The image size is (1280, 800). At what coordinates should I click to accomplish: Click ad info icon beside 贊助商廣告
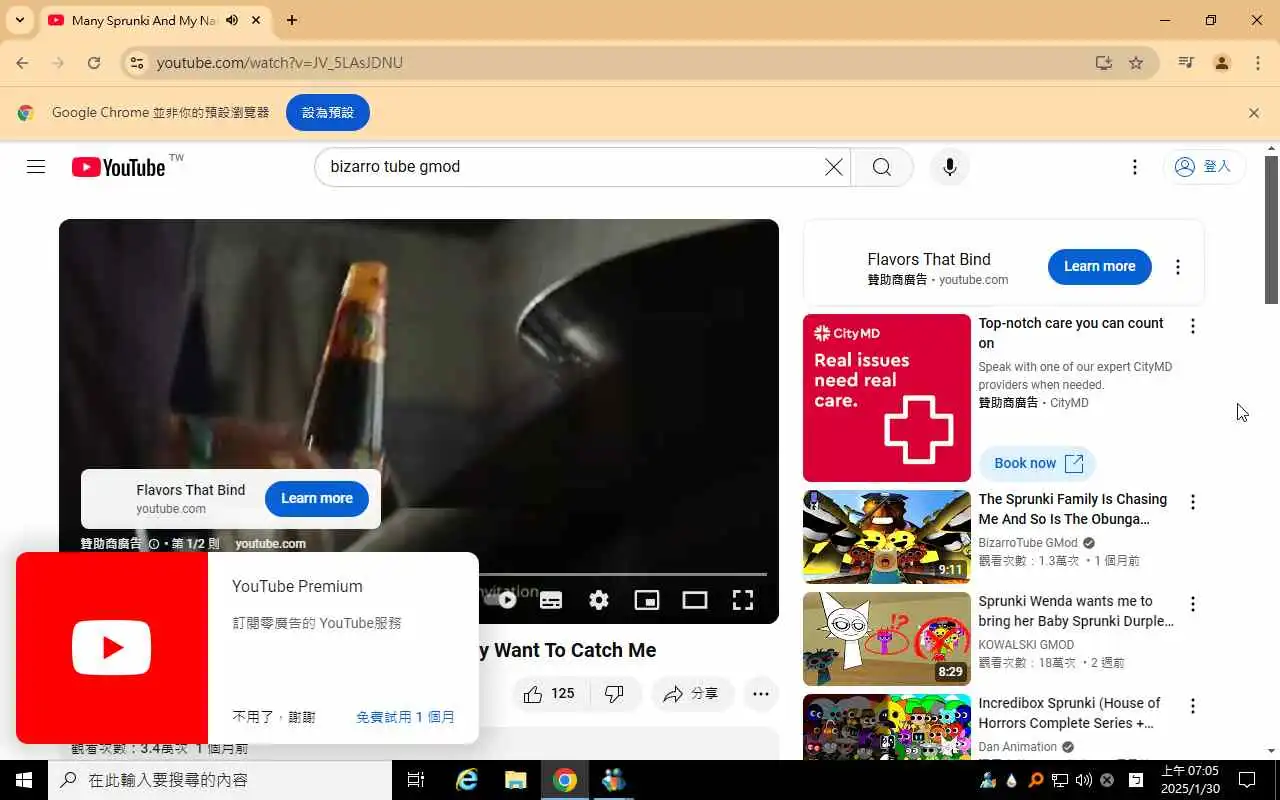pos(154,544)
